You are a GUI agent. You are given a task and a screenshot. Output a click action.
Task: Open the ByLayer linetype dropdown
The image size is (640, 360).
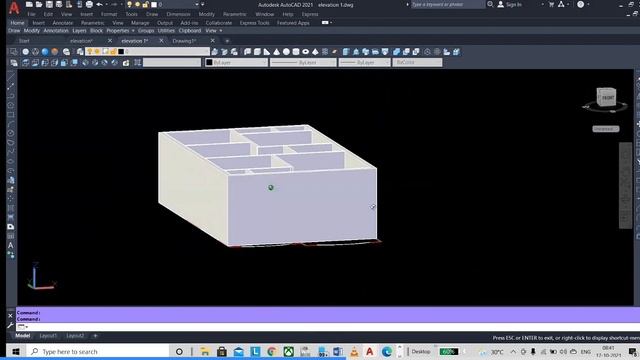[303, 62]
